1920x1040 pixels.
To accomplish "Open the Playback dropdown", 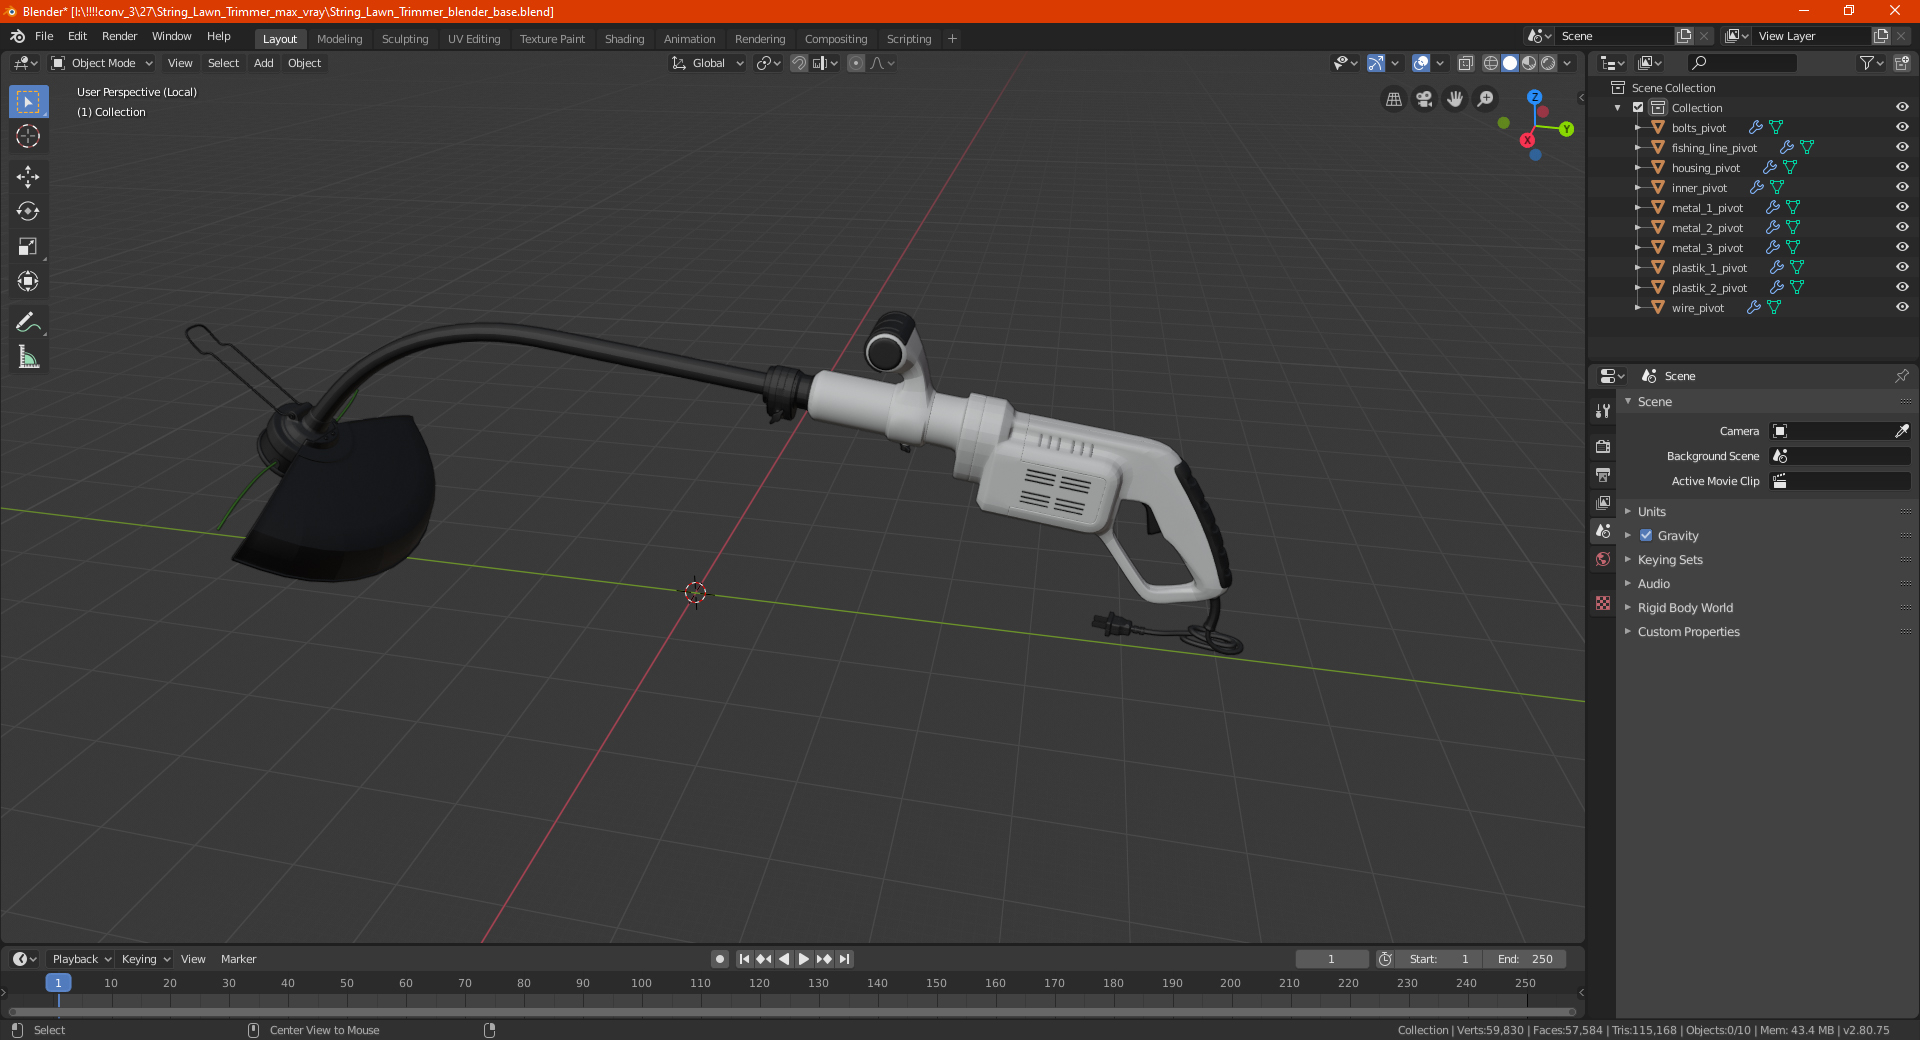I will (x=81, y=959).
